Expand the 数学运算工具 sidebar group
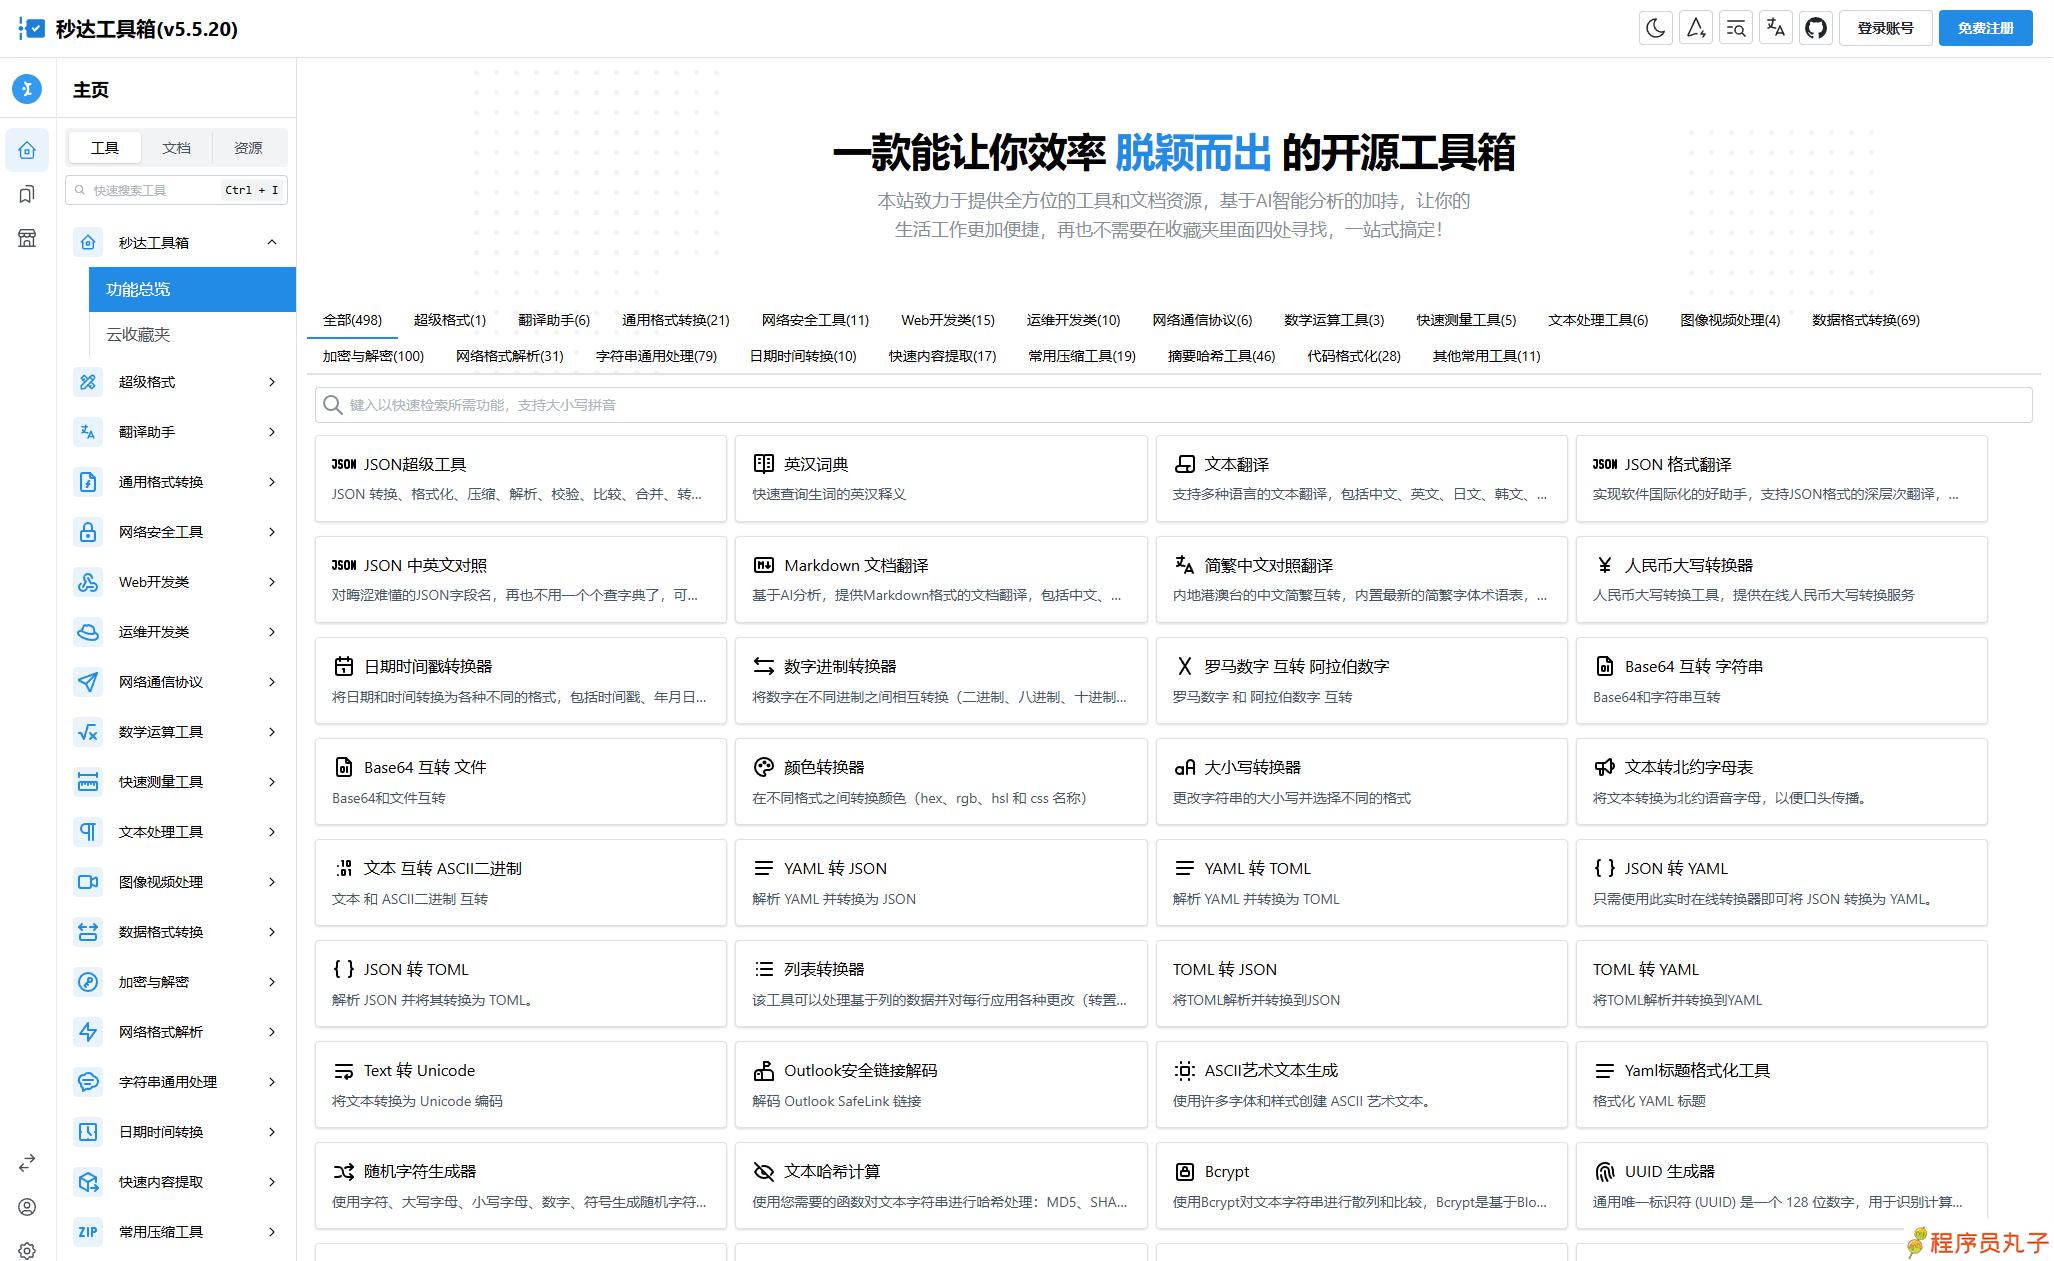The width and height of the screenshot is (2054, 1261). click(x=176, y=732)
